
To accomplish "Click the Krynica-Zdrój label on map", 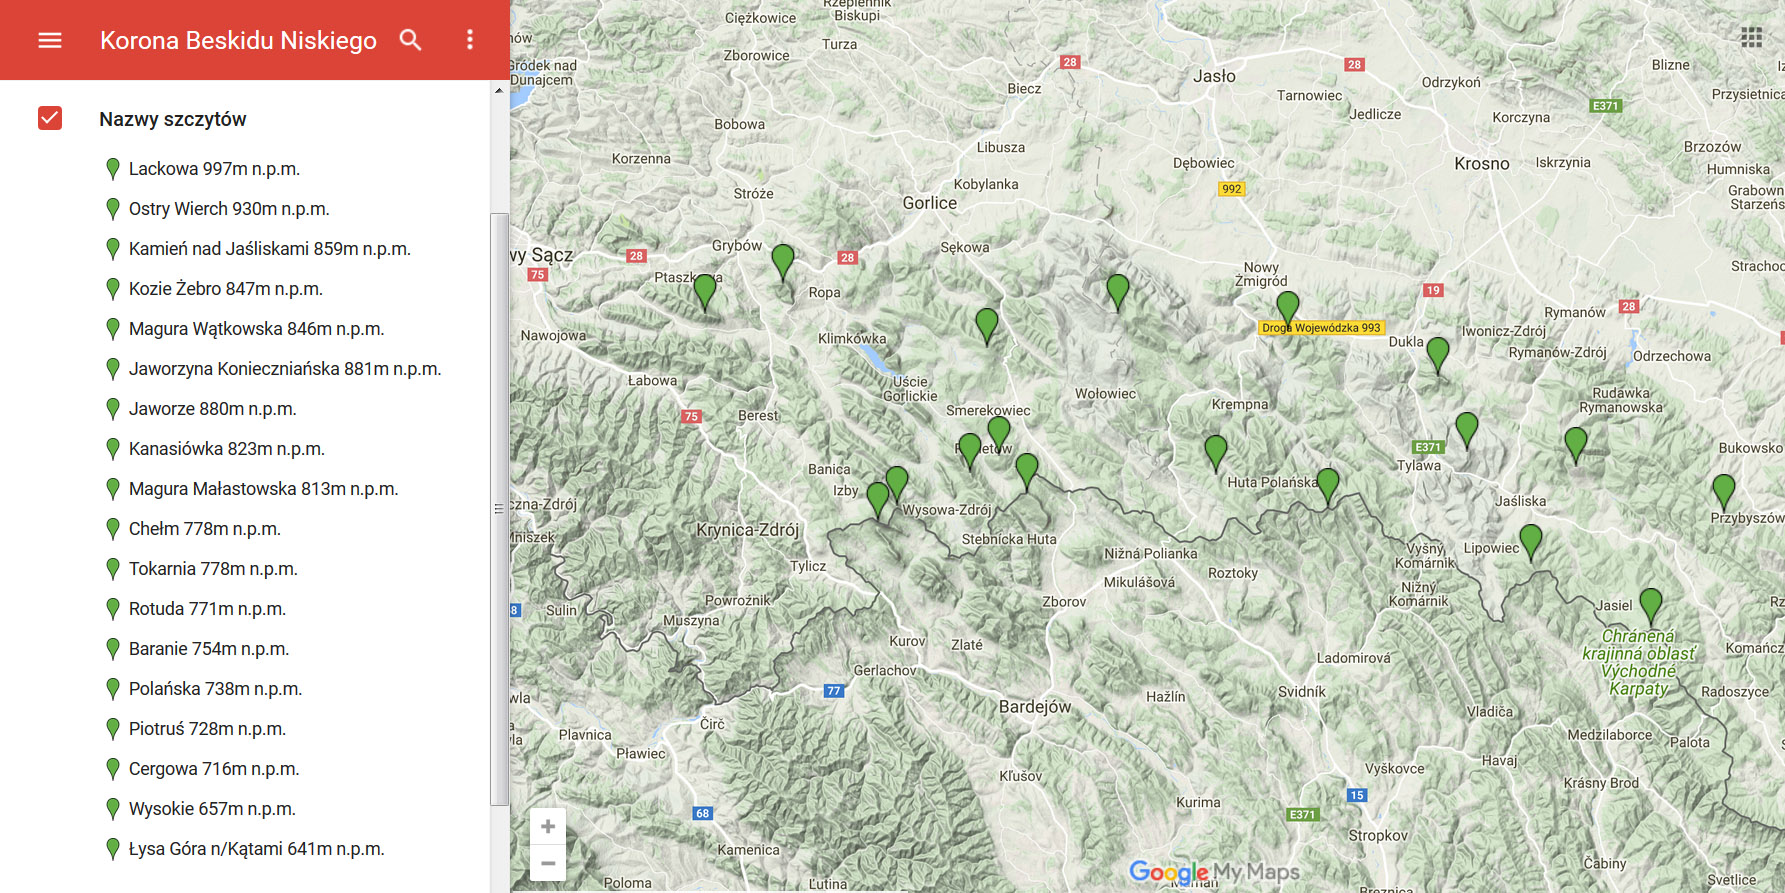I will (x=748, y=530).
